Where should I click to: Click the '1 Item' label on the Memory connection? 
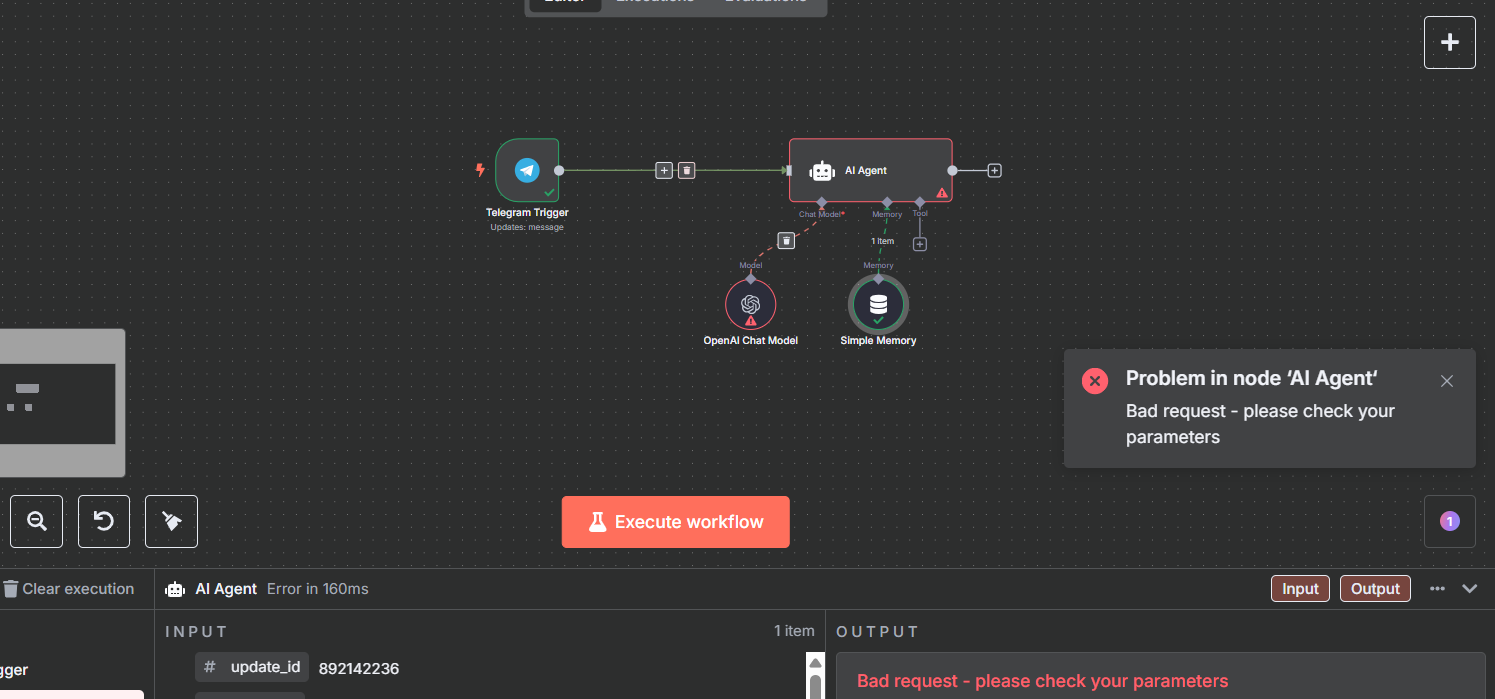882,241
